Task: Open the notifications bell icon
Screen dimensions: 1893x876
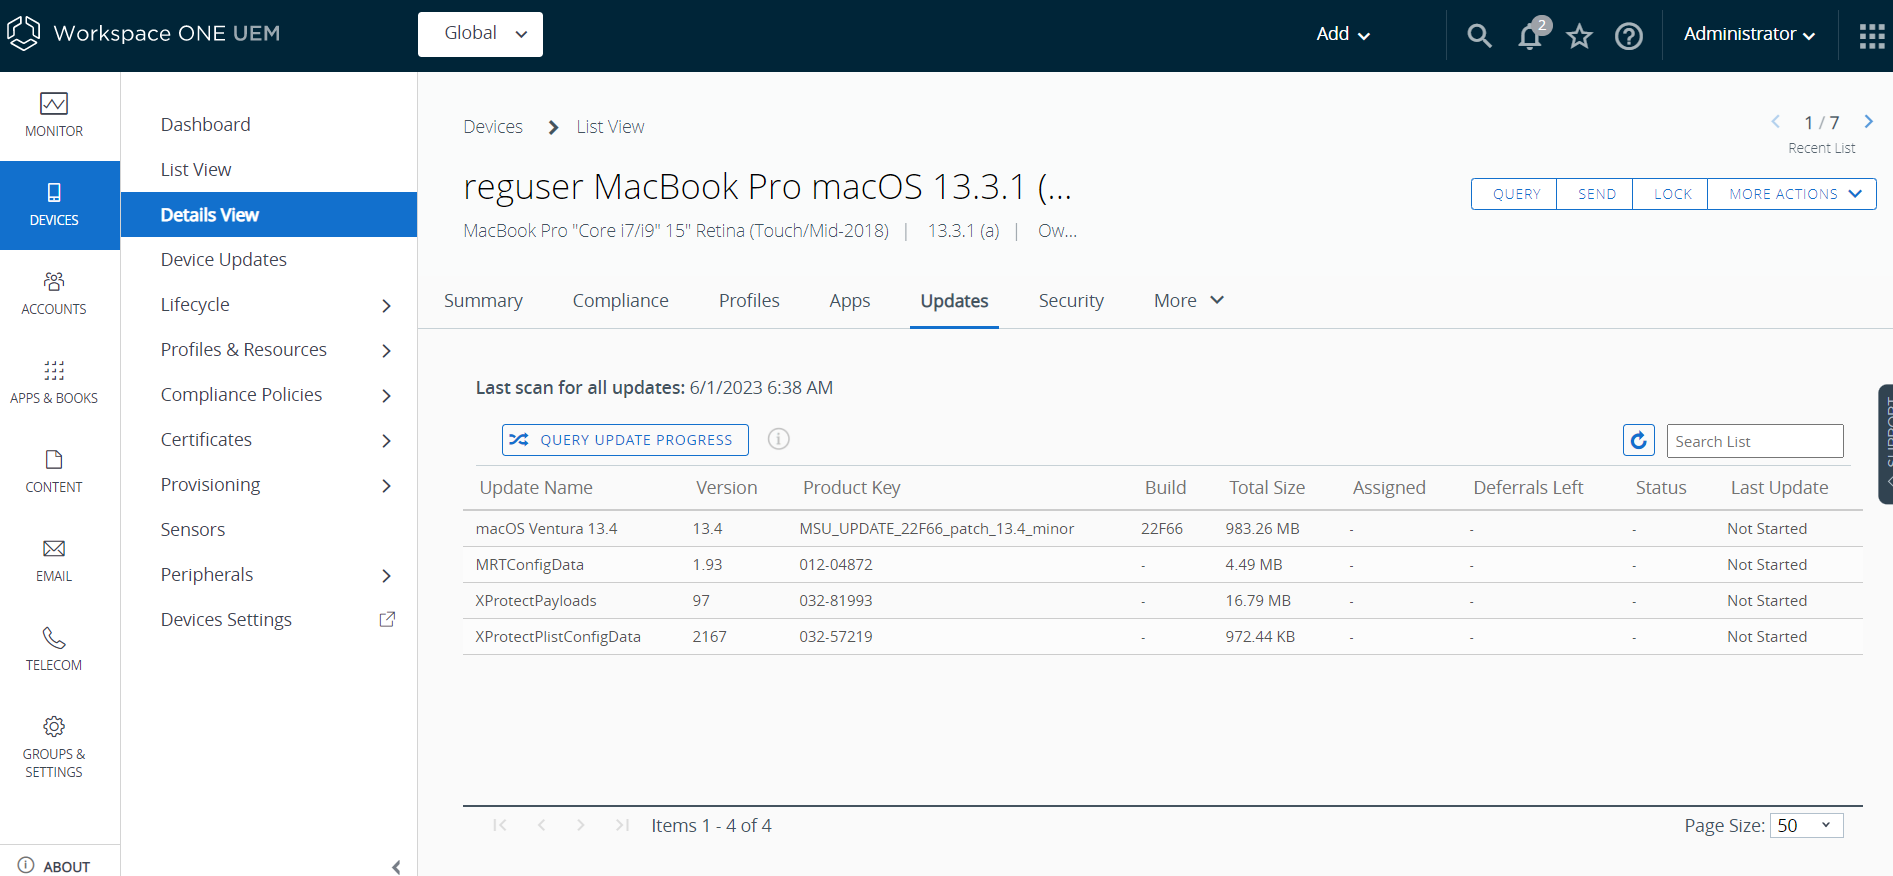Action: (1530, 36)
